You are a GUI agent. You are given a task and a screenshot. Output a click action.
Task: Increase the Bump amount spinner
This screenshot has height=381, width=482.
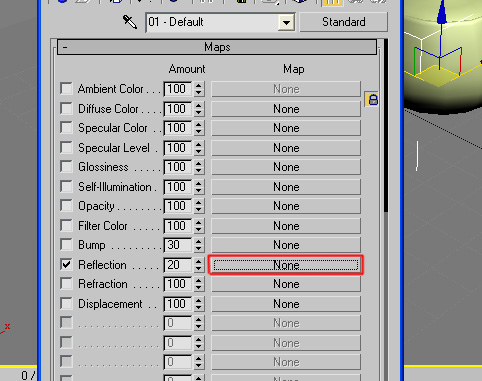click(x=199, y=241)
